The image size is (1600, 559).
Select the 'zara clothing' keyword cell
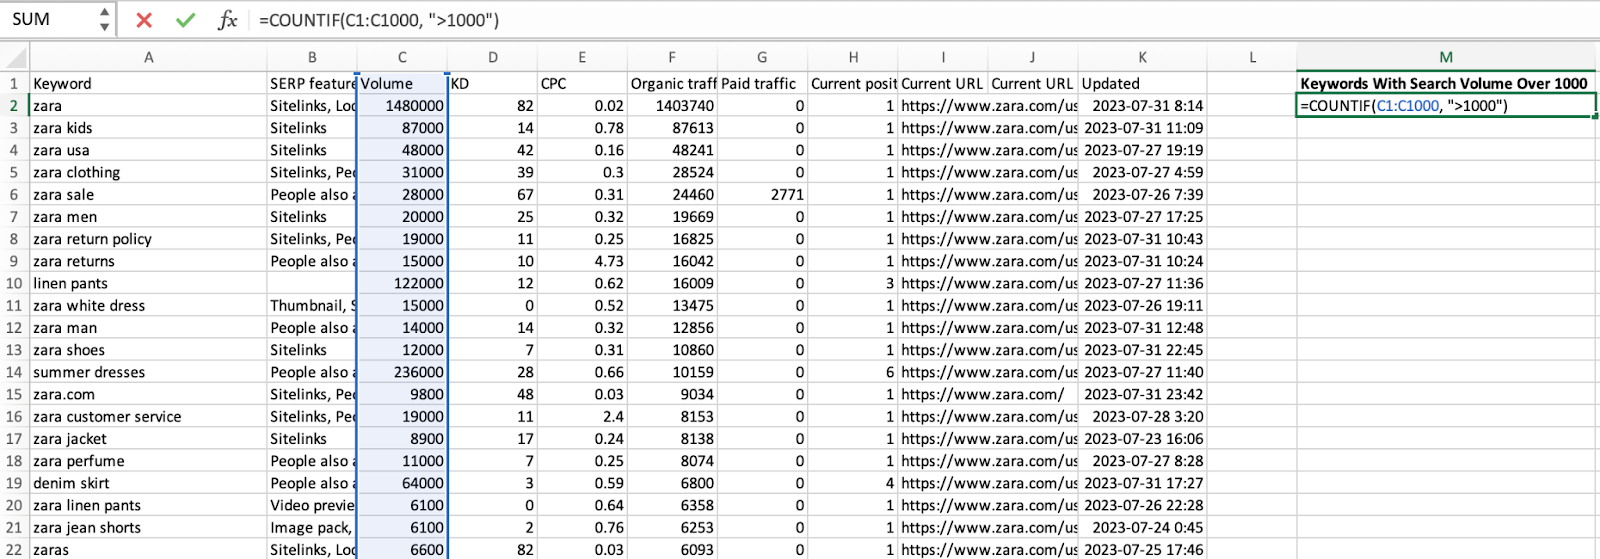[148, 172]
